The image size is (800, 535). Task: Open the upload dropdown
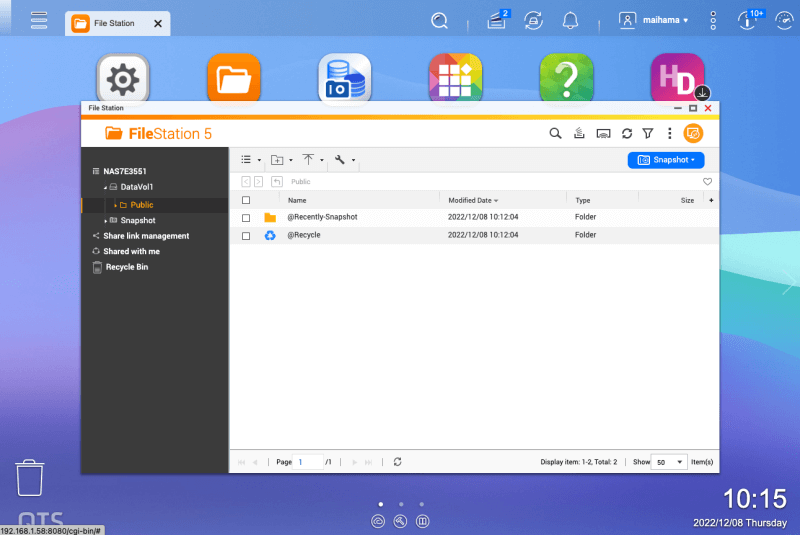tap(313, 160)
